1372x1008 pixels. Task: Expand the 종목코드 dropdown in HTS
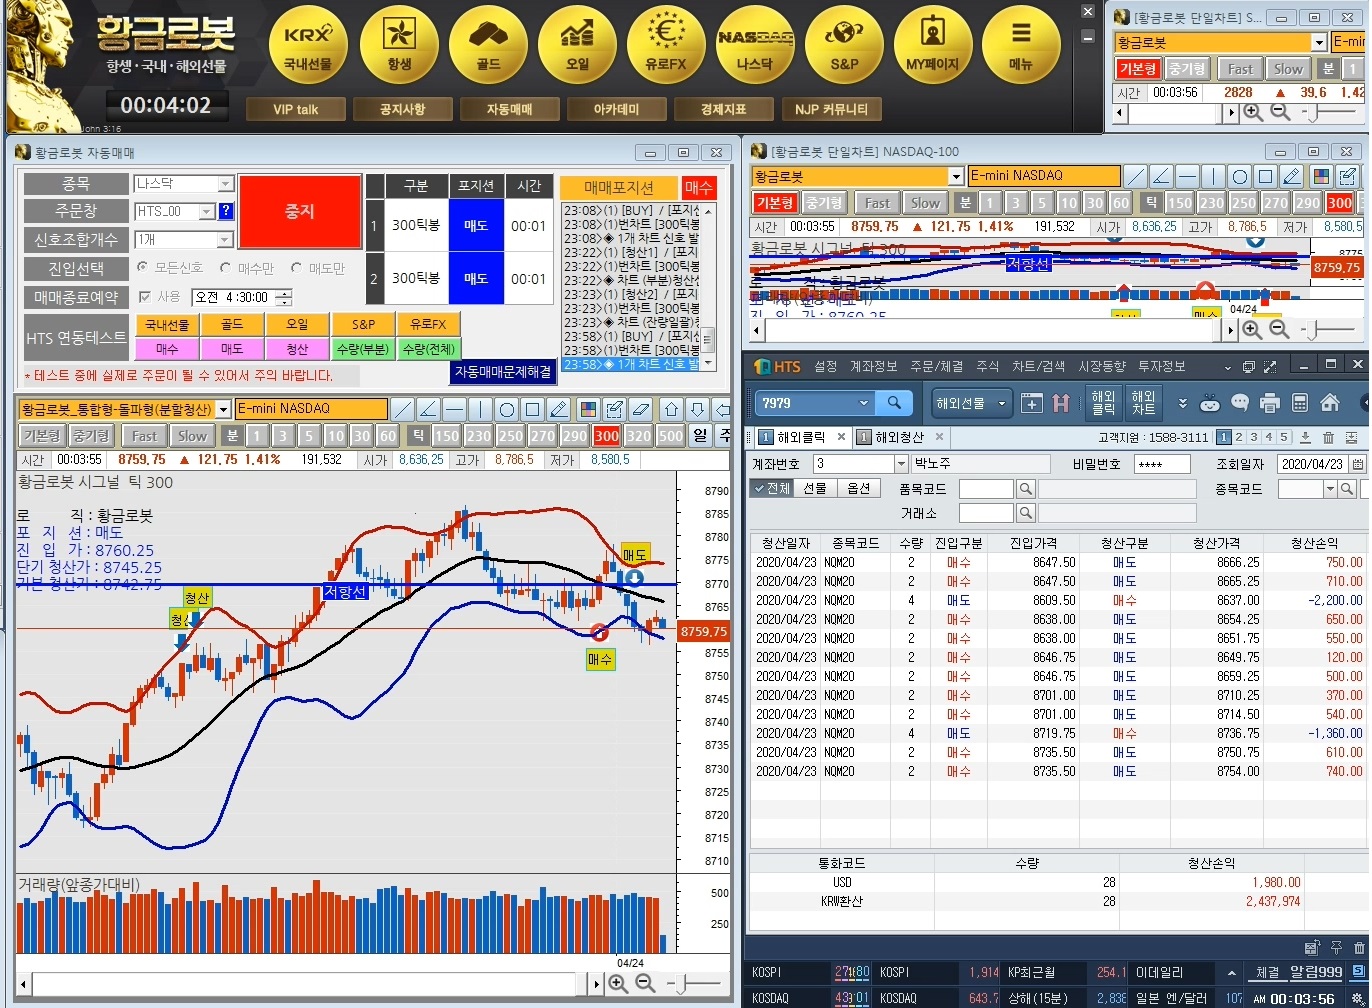[1330, 489]
